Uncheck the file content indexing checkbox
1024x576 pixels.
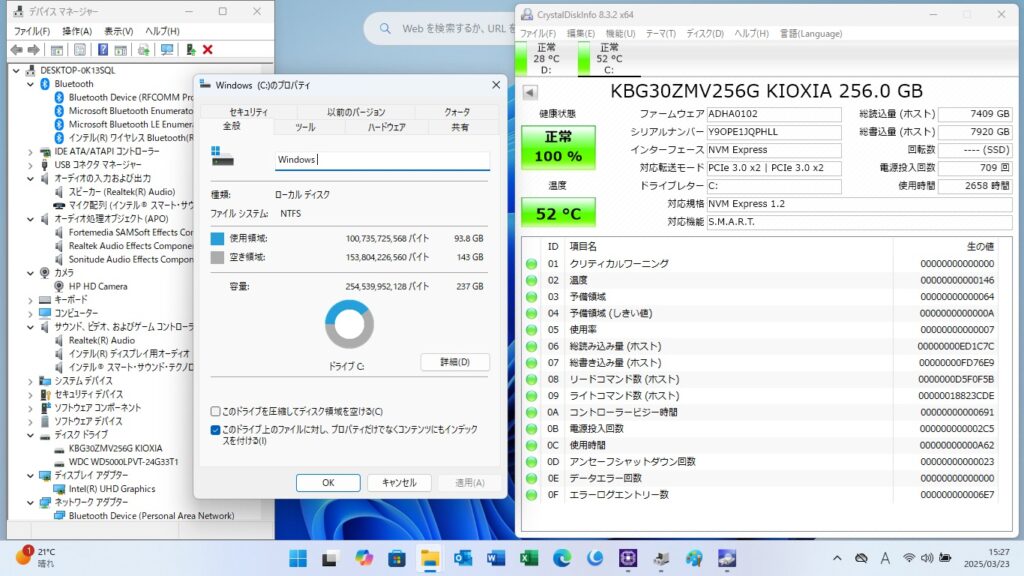(216, 430)
